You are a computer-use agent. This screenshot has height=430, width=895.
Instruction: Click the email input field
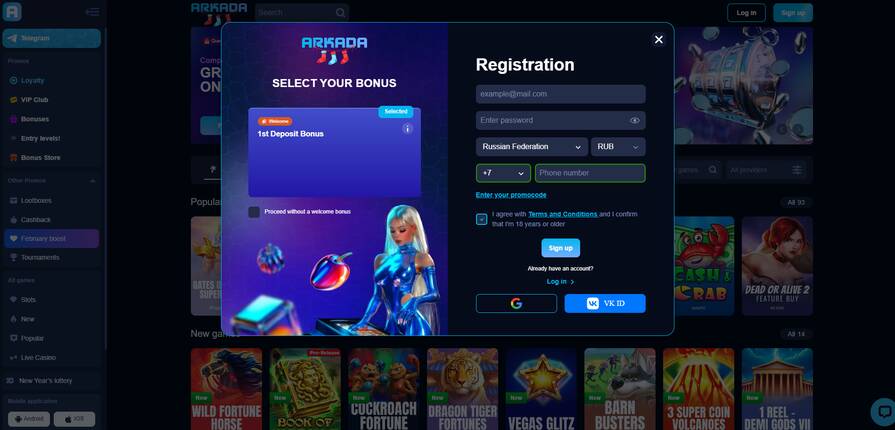[561, 94]
